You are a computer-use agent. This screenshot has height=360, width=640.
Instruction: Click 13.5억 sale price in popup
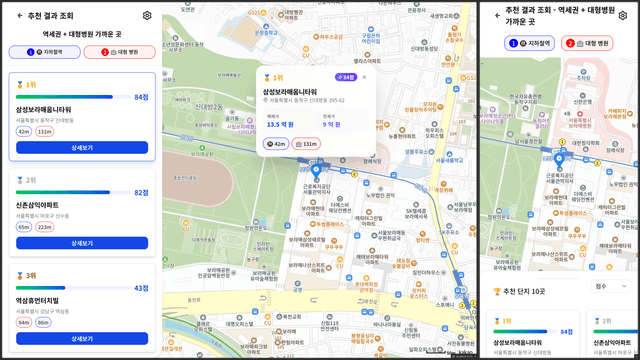[280, 124]
